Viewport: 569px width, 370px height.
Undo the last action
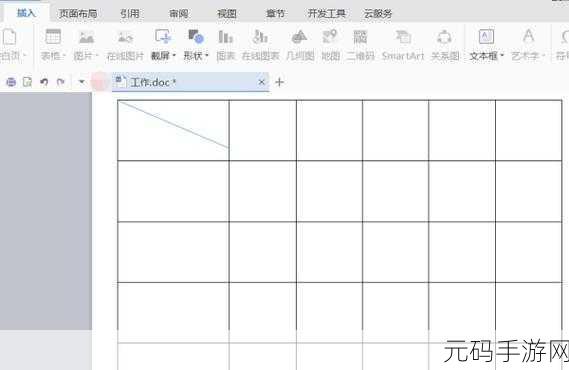point(44,82)
